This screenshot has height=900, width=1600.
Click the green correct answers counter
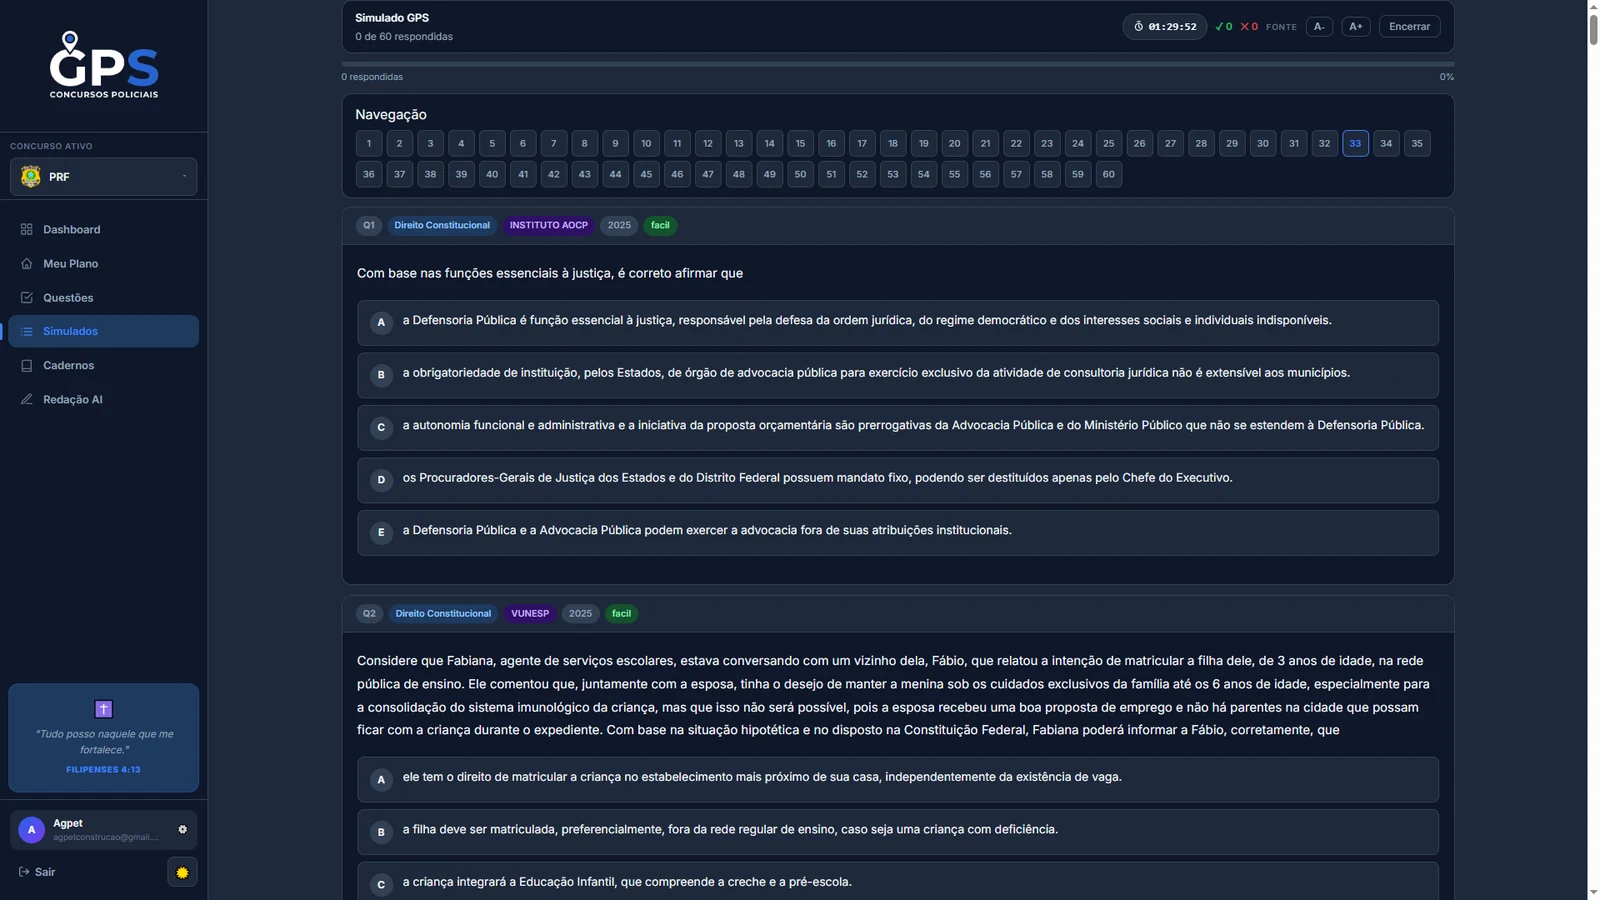click(1223, 27)
